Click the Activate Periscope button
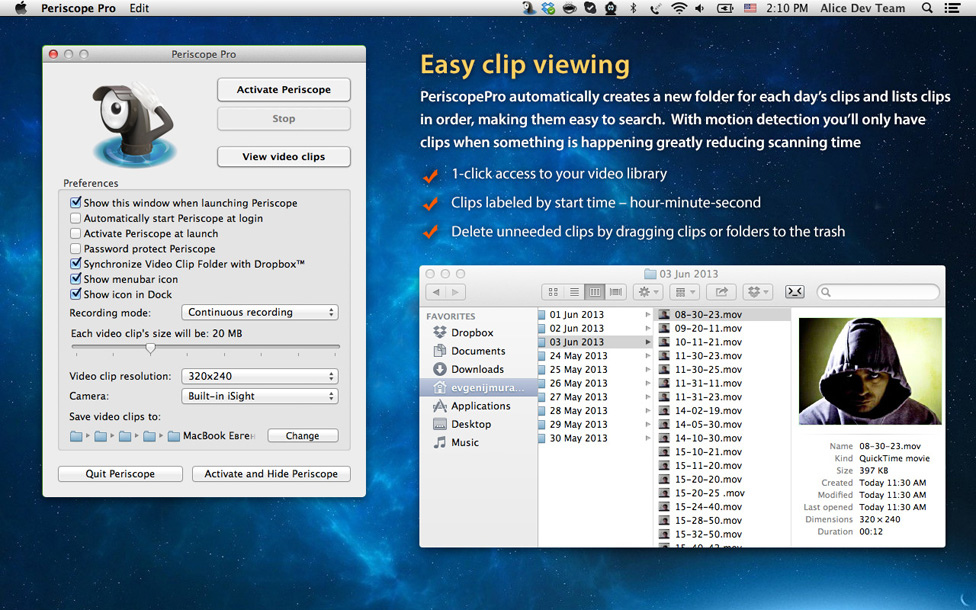 click(x=284, y=90)
